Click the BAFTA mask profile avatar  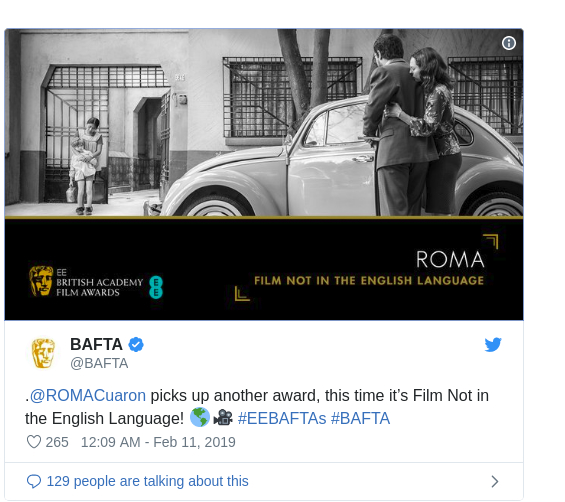(43, 353)
